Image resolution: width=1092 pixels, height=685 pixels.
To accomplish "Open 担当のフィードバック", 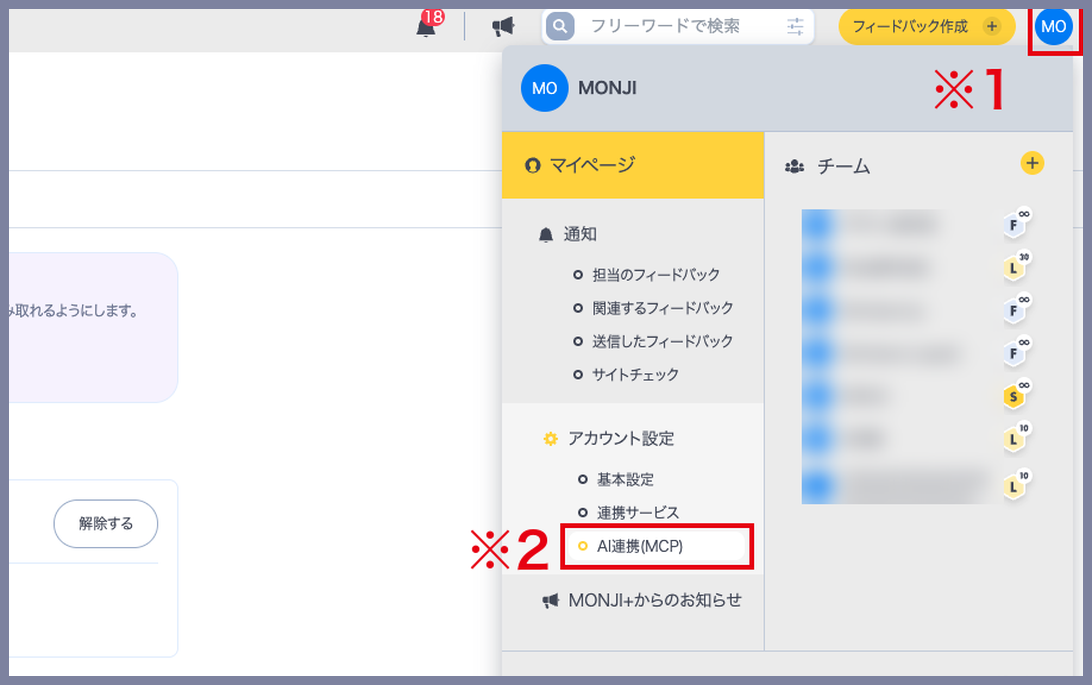I will (x=655, y=274).
